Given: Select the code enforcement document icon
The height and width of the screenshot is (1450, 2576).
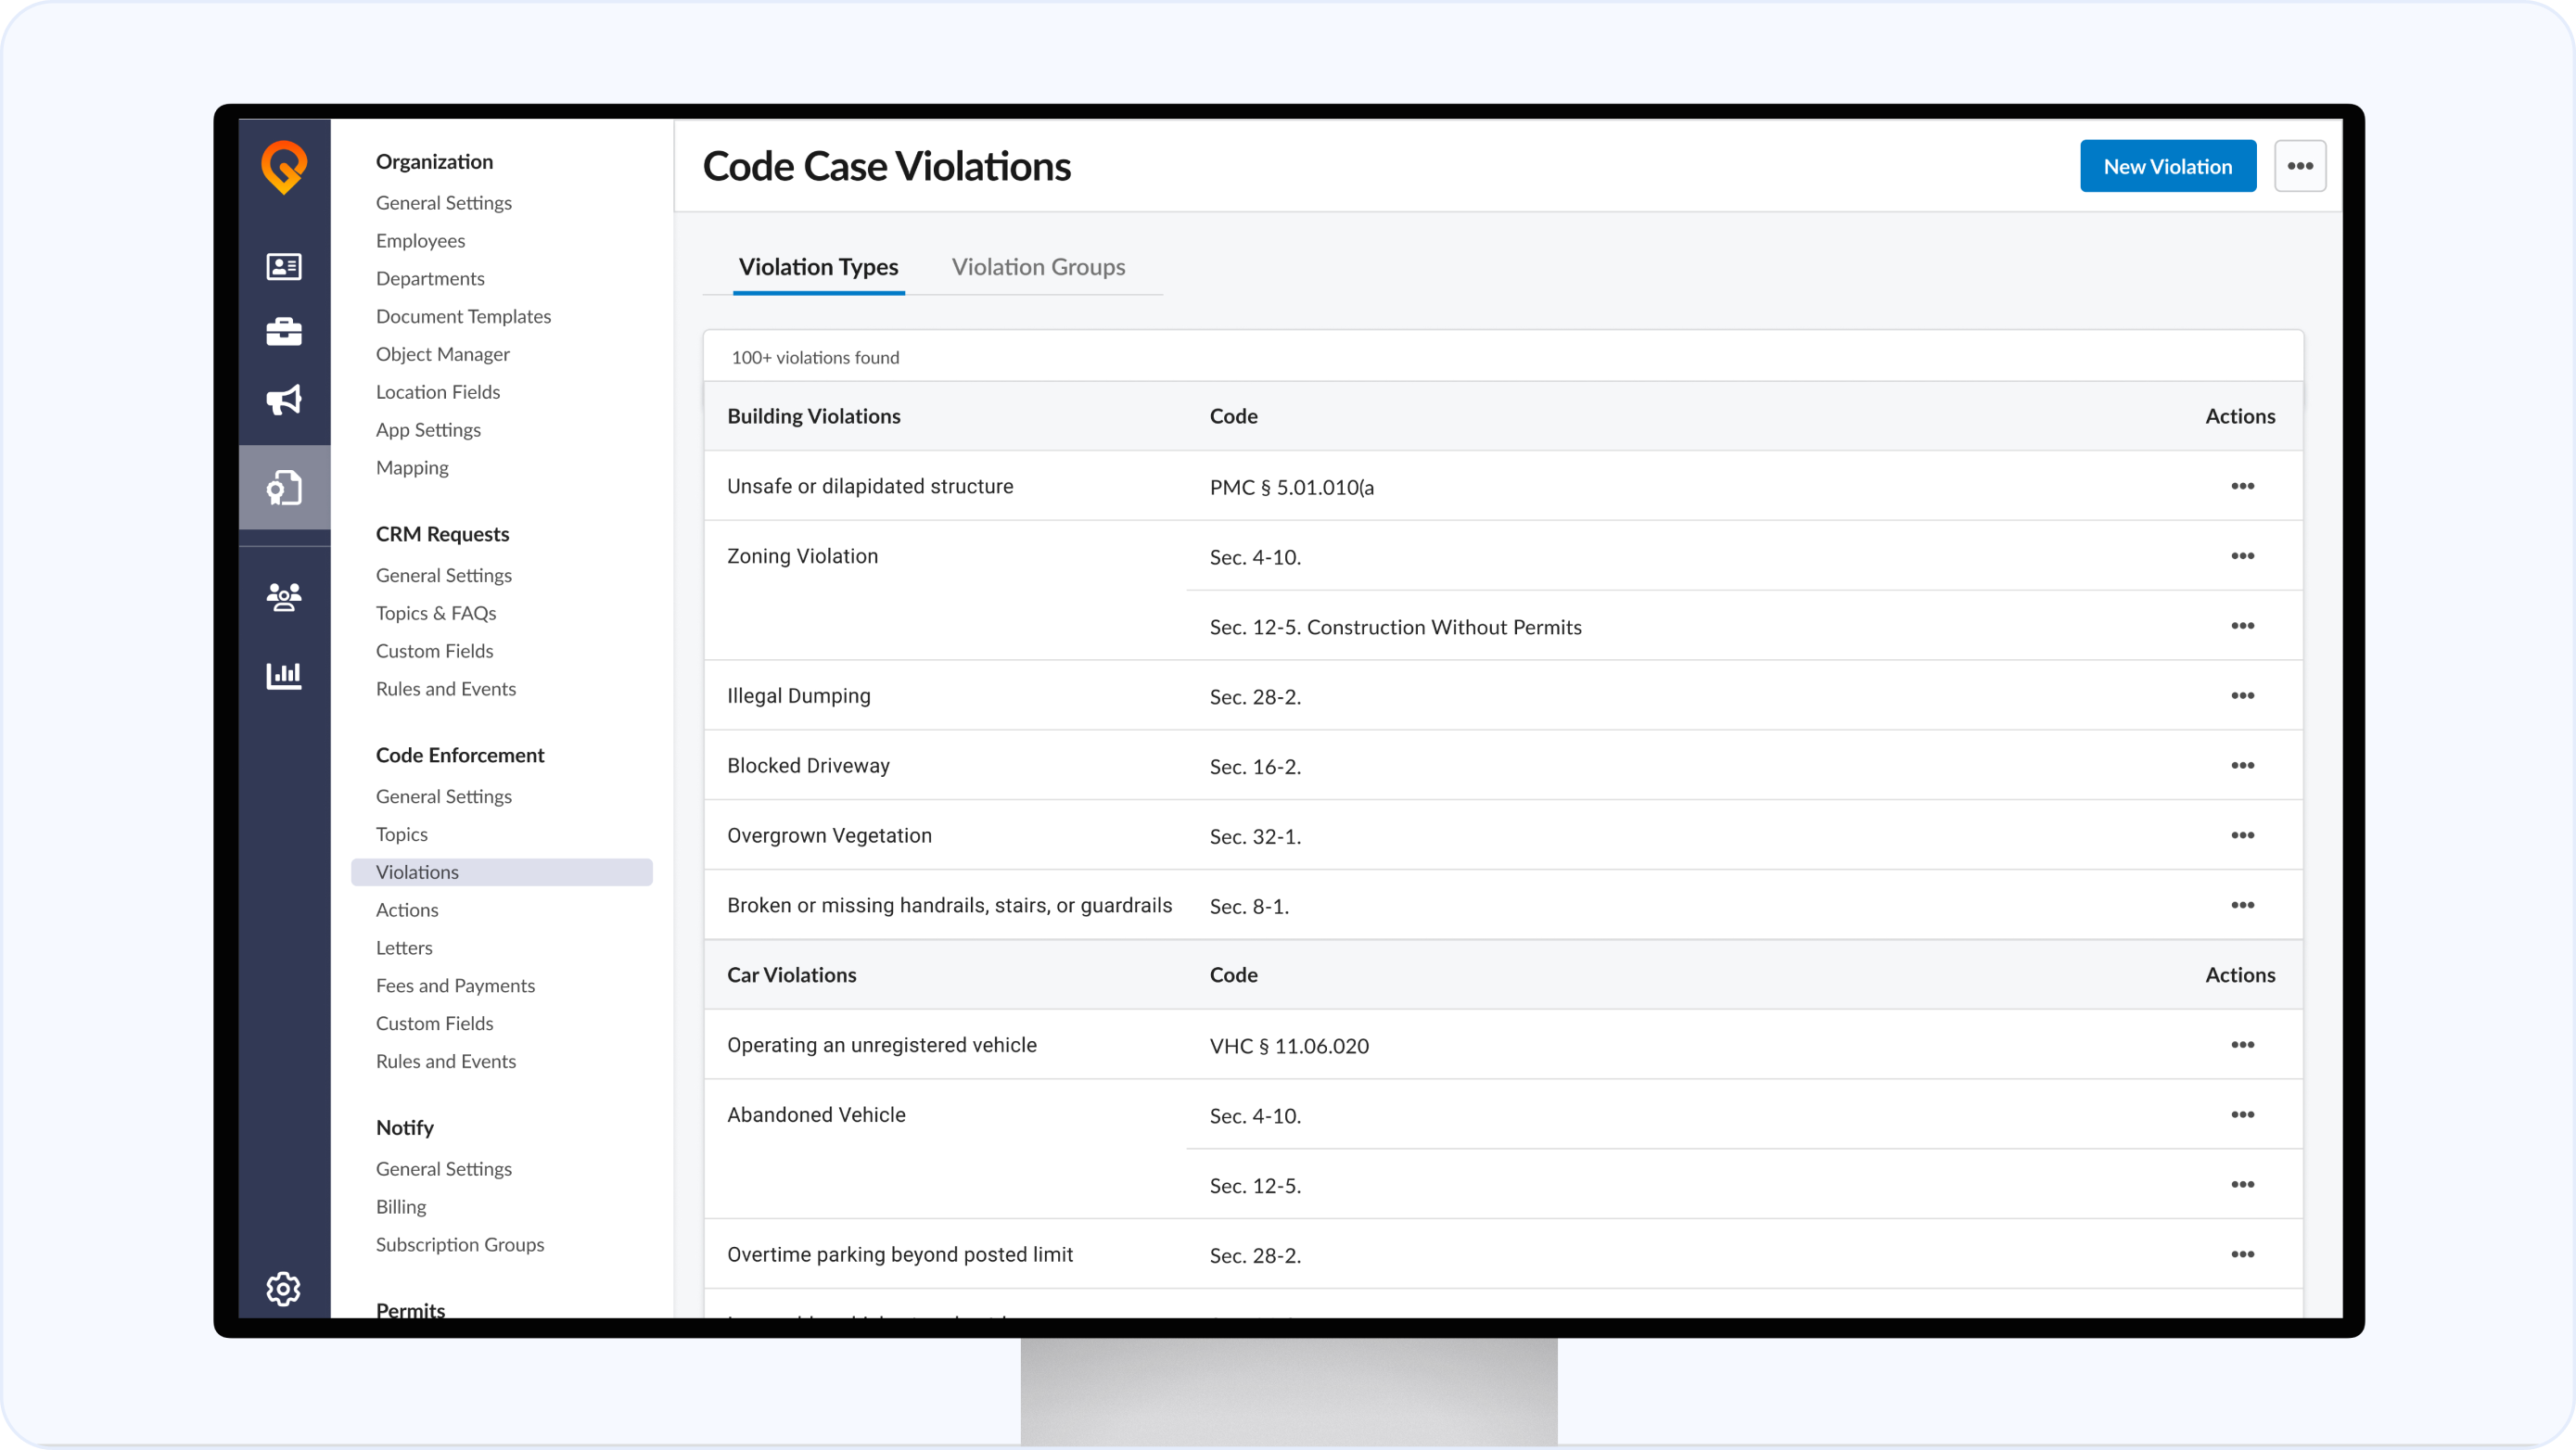Looking at the screenshot, I should [x=284, y=487].
